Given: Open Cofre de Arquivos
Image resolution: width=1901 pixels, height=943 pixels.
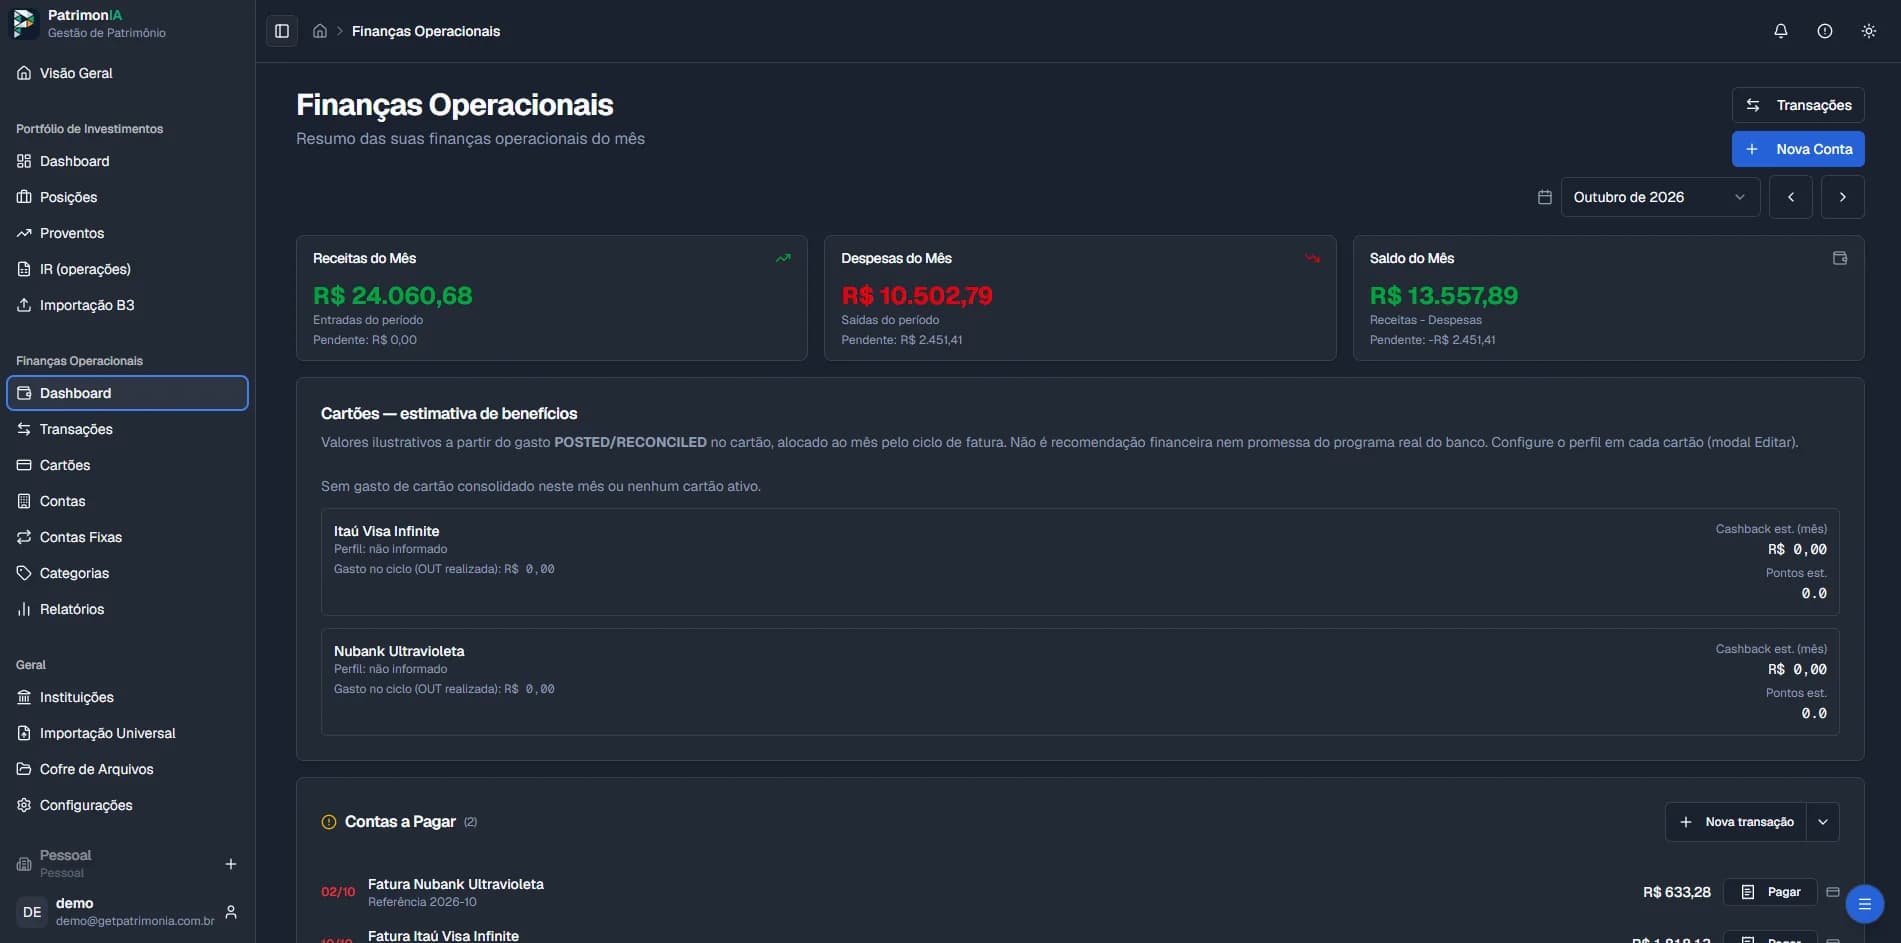Looking at the screenshot, I should (x=127, y=769).
